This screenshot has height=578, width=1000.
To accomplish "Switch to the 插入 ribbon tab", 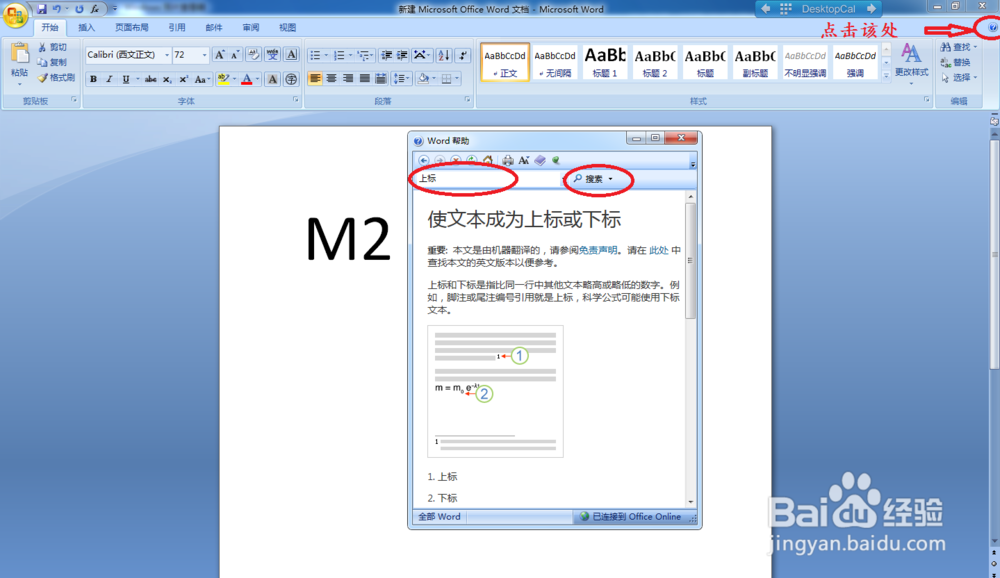I will (x=85, y=27).
